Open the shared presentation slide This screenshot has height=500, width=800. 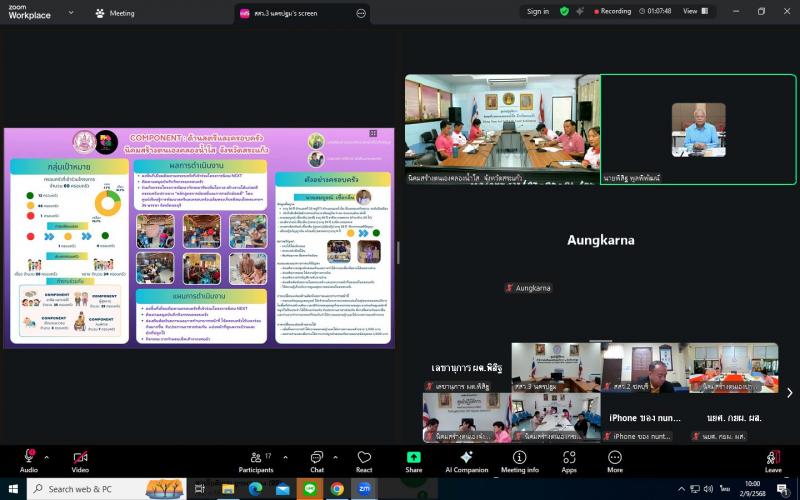199,238
